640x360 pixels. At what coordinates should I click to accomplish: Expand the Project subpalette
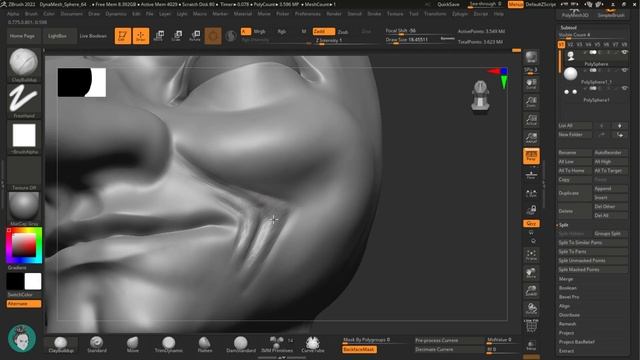click(x=567, y=333)
